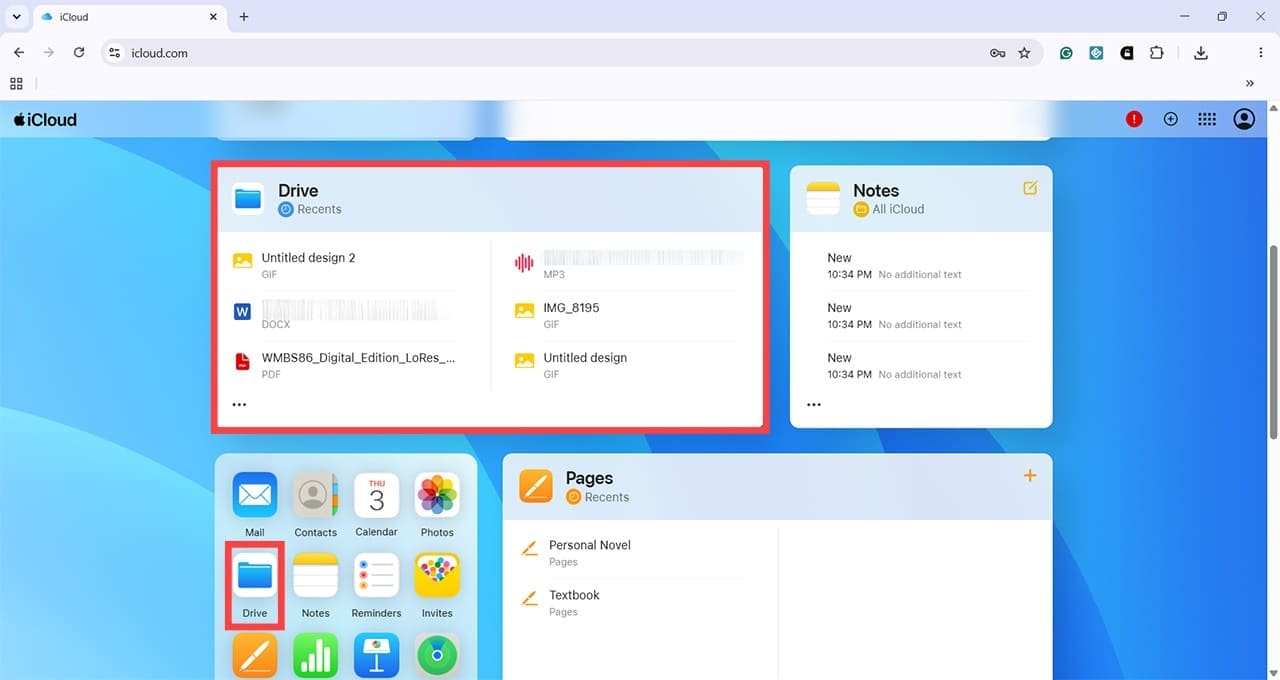Compose new note in Notes widget
This screenshot has width=1280, height=680.
(x=1030, y=188)
